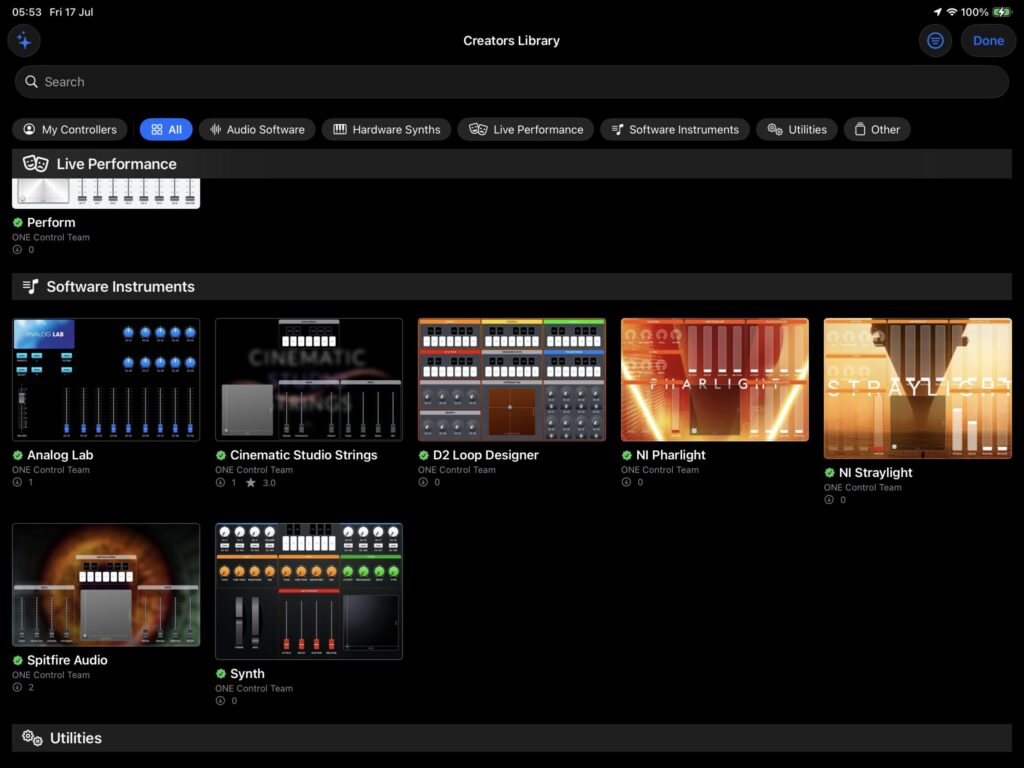
Task: Tap the Wi-Fi icon in status bar
Action: click(x=952, y=12)
